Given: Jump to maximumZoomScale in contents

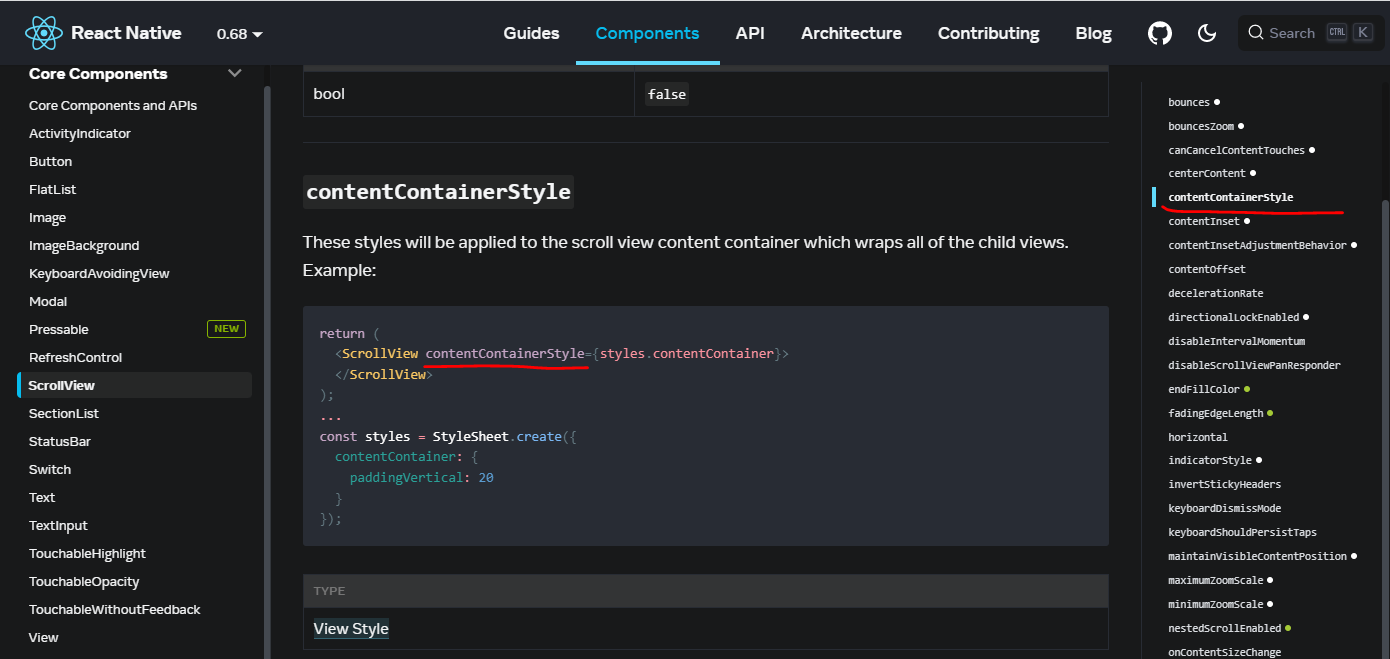Looking at the screenshot, I should pos(1216,580).
